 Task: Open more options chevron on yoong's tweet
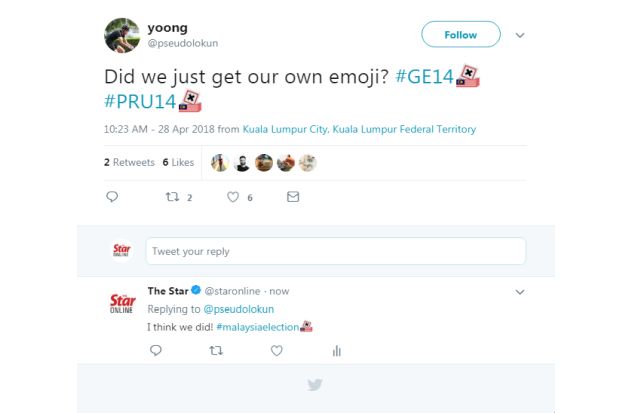coord(520,35)
